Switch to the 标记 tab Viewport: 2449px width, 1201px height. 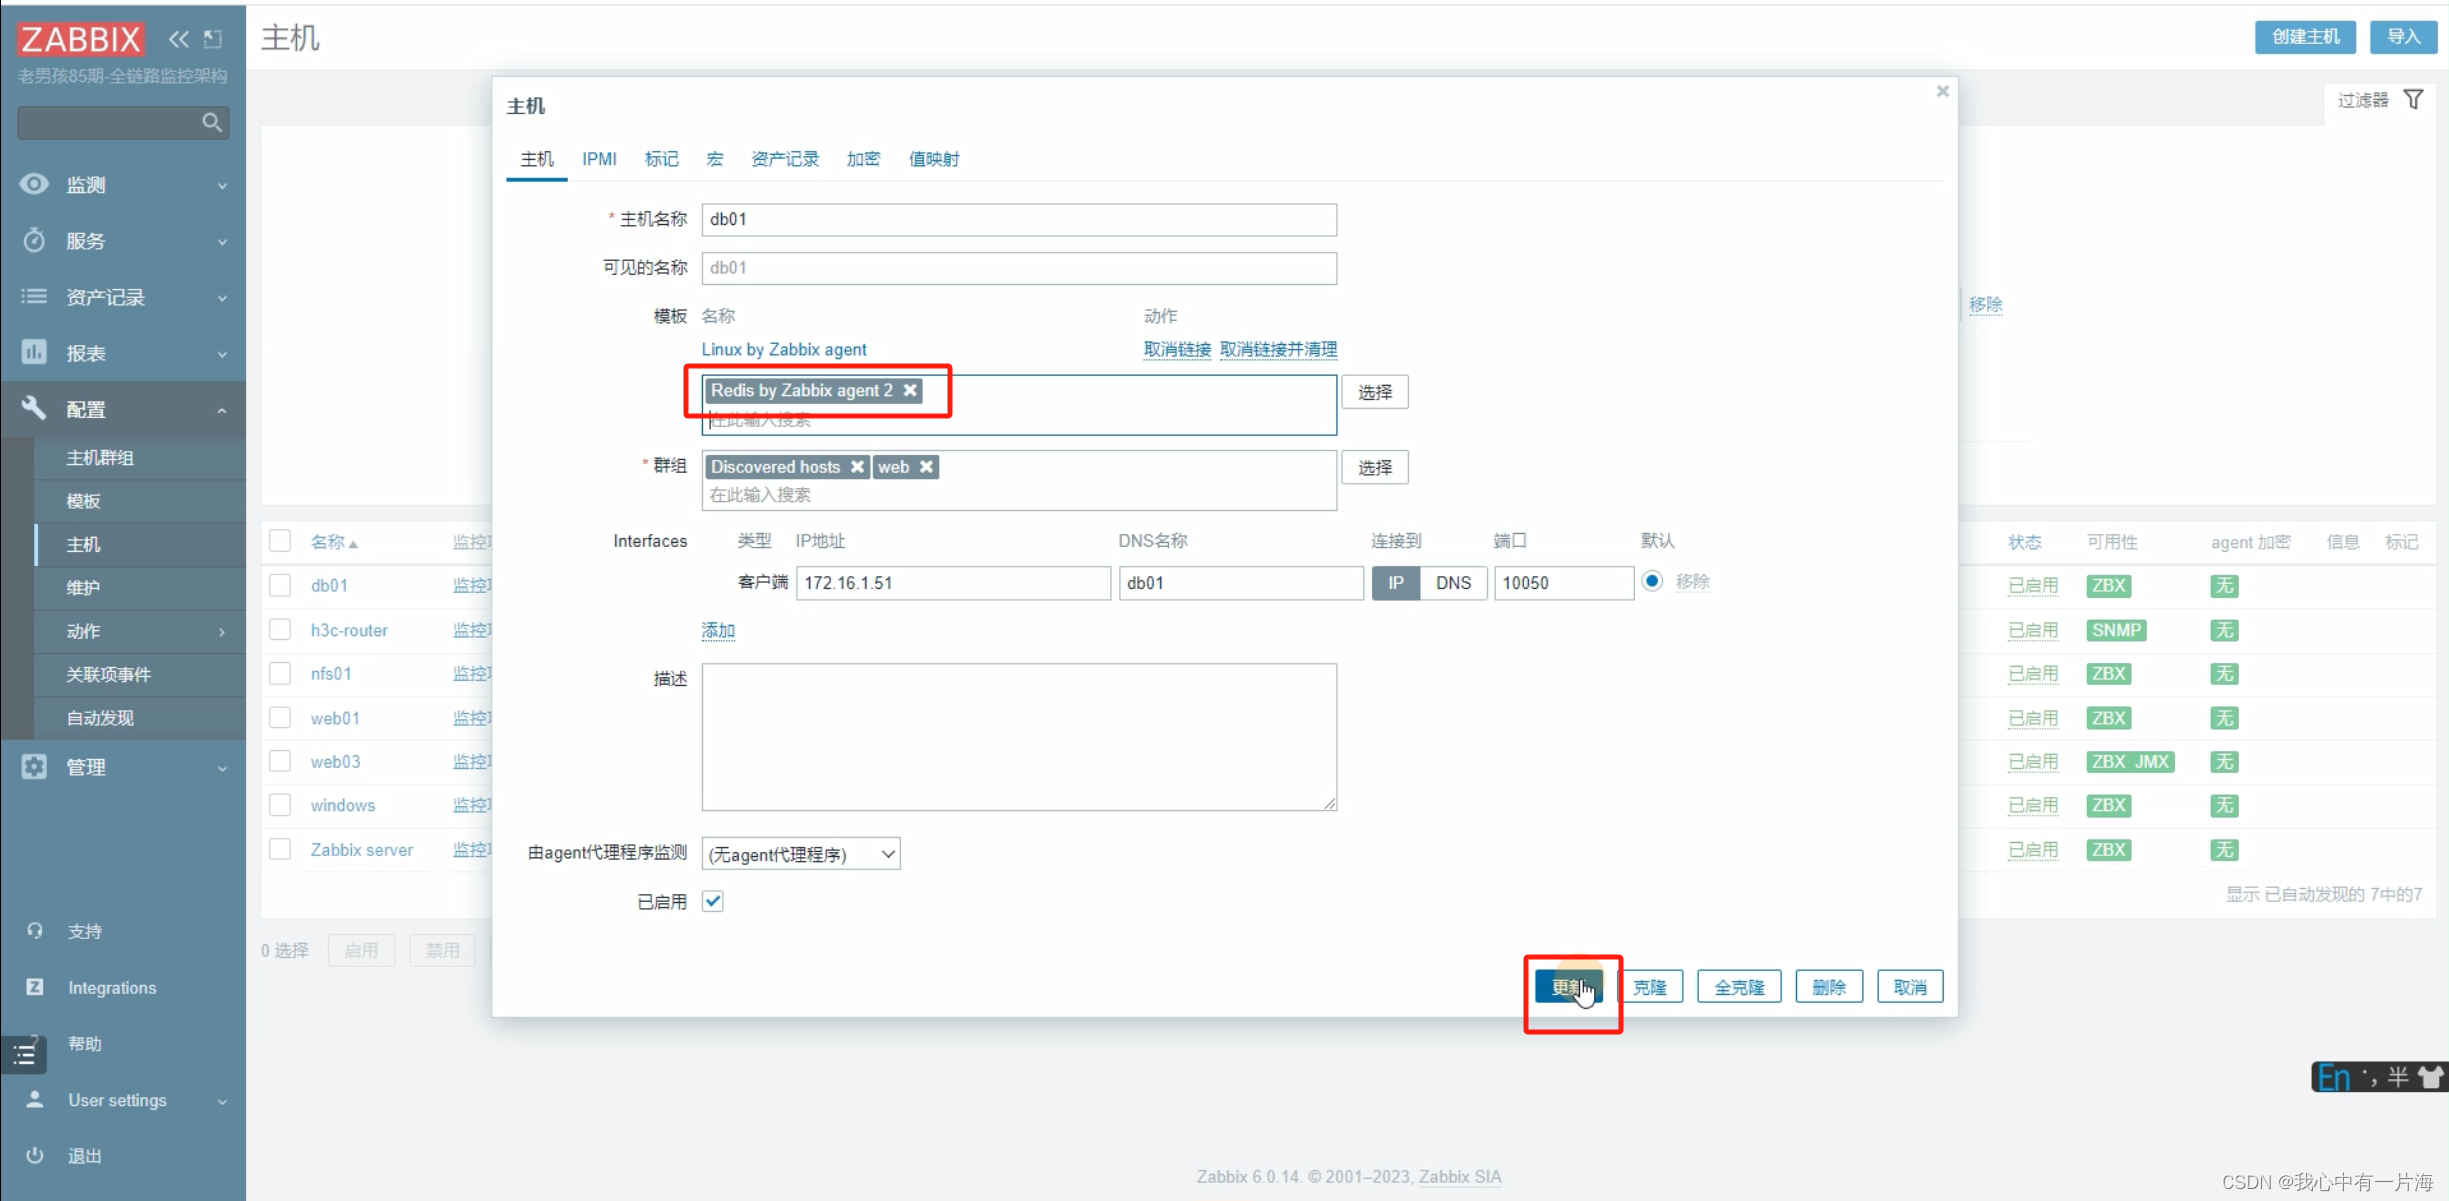click(661, 159)
